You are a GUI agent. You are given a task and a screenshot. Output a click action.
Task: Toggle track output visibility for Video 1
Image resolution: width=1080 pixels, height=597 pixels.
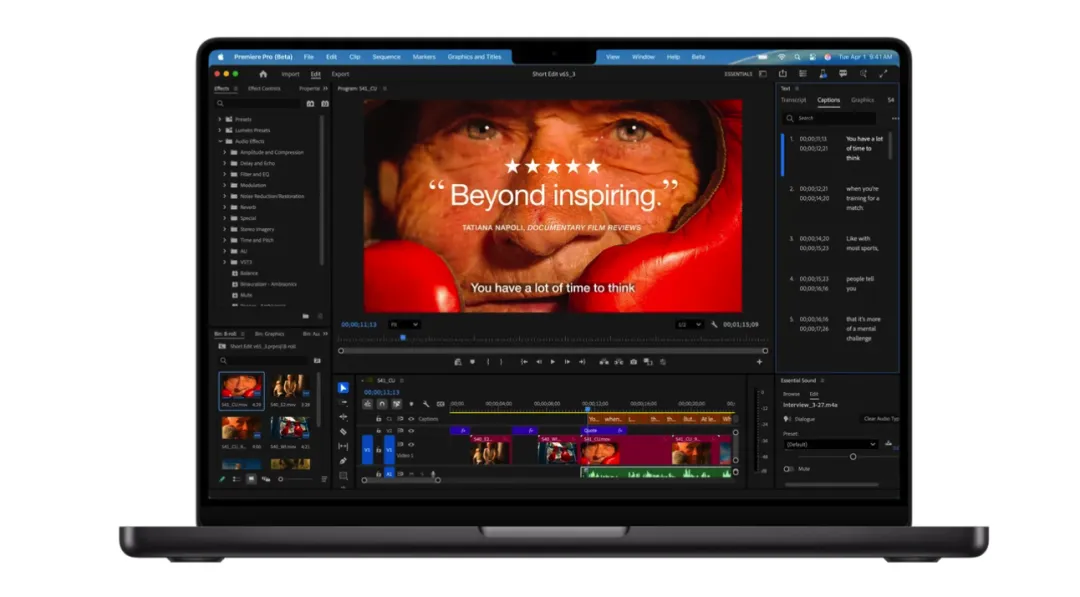[x=411, y=445]
